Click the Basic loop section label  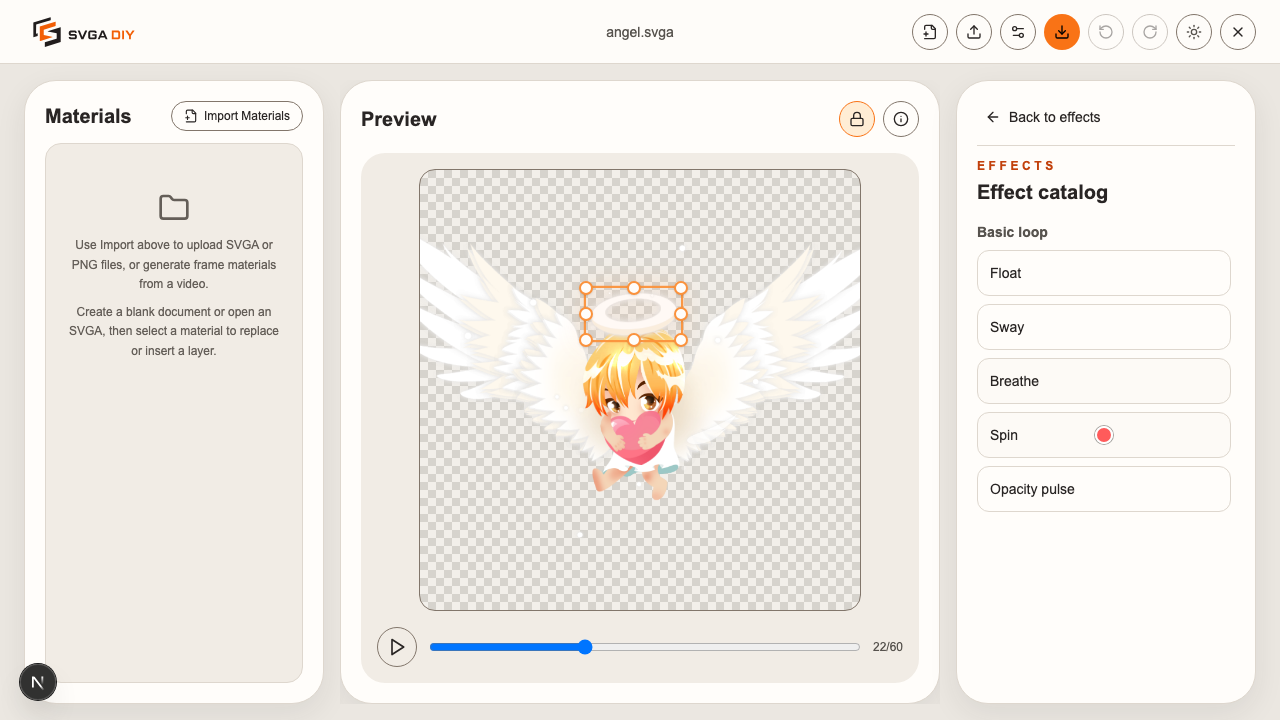pos(1012,232)
